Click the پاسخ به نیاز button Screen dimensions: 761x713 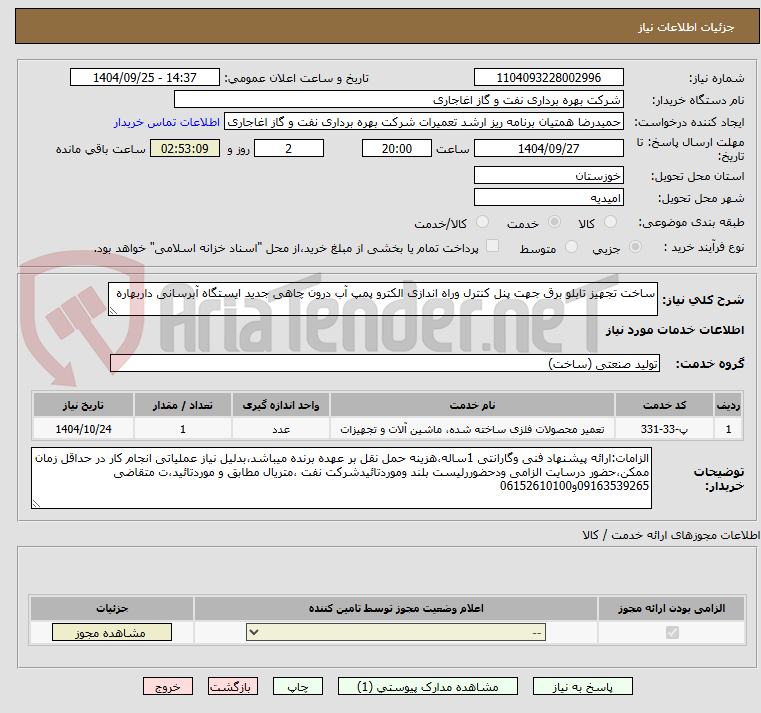click(582, 686)
